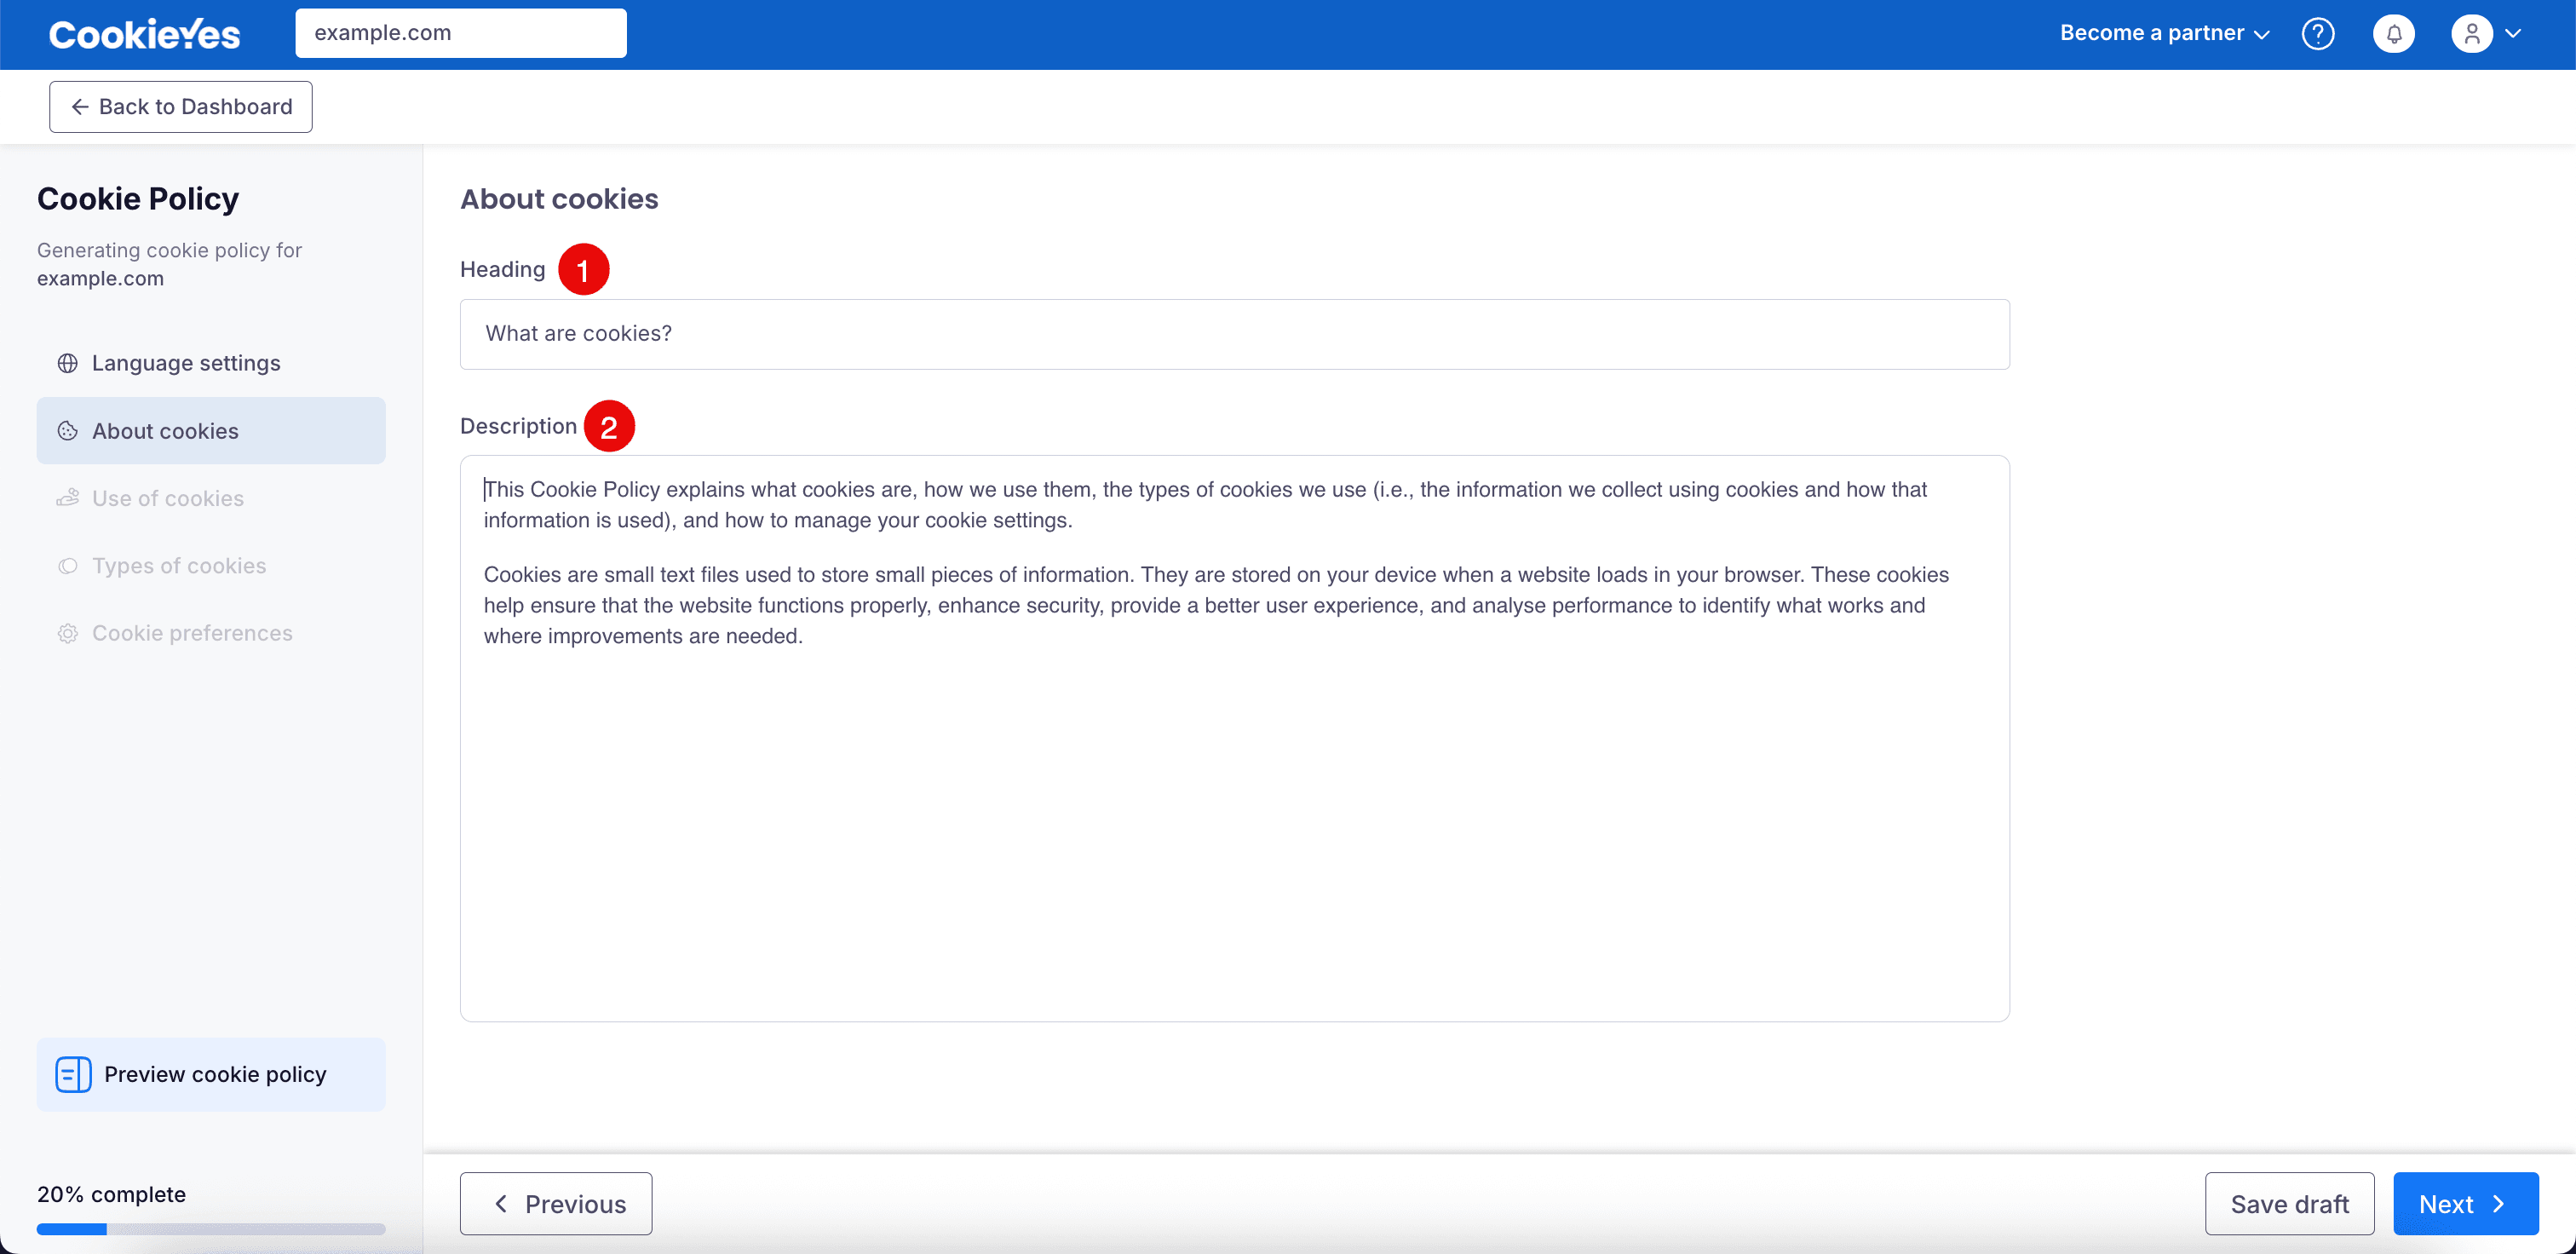Viewport: 2576px width, 1254px height.
Task: Go Back to Dashboard
Action: click(x=181, y=106)
